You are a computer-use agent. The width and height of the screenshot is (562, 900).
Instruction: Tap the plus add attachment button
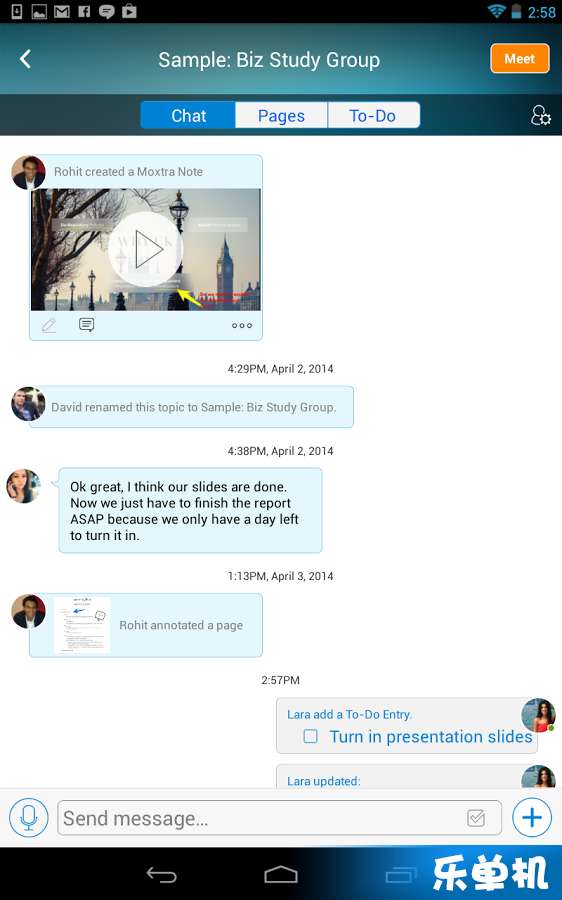532,817
